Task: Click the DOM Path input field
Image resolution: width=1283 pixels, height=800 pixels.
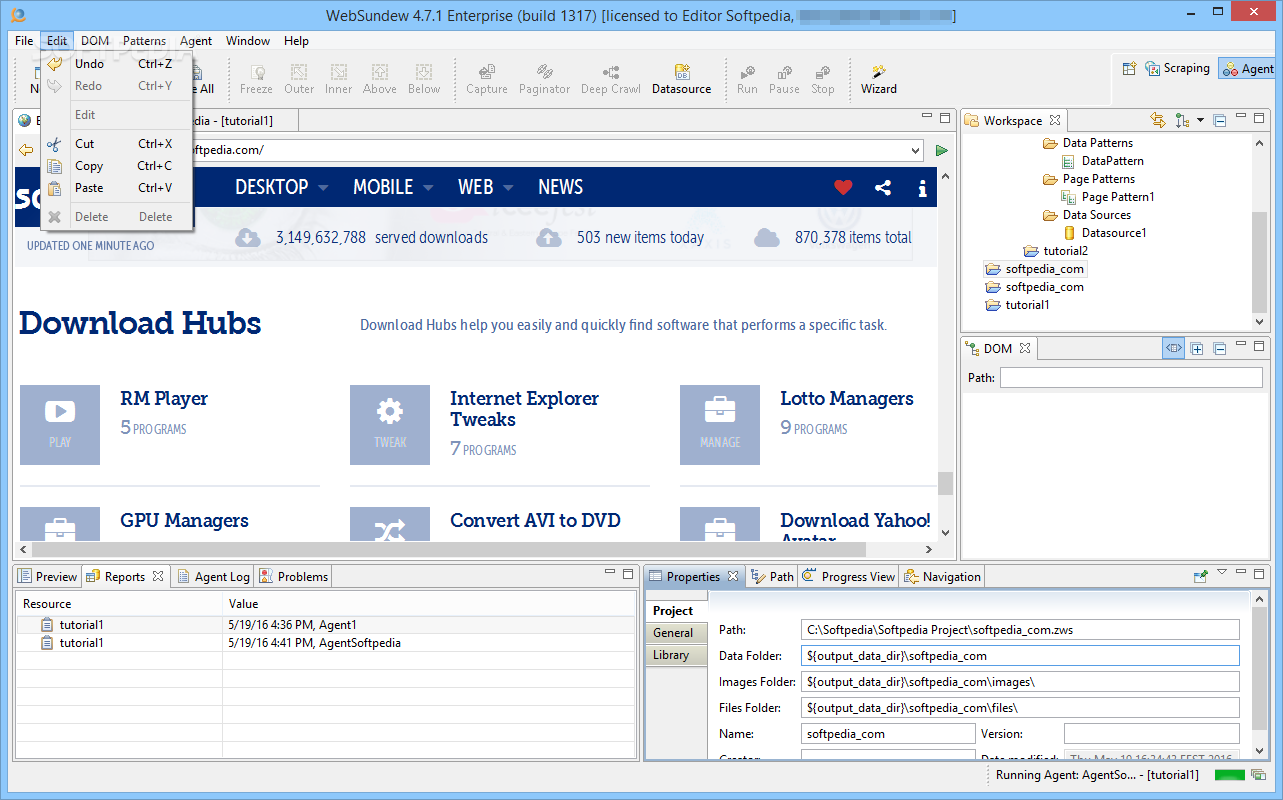Action: [1131, 378]
